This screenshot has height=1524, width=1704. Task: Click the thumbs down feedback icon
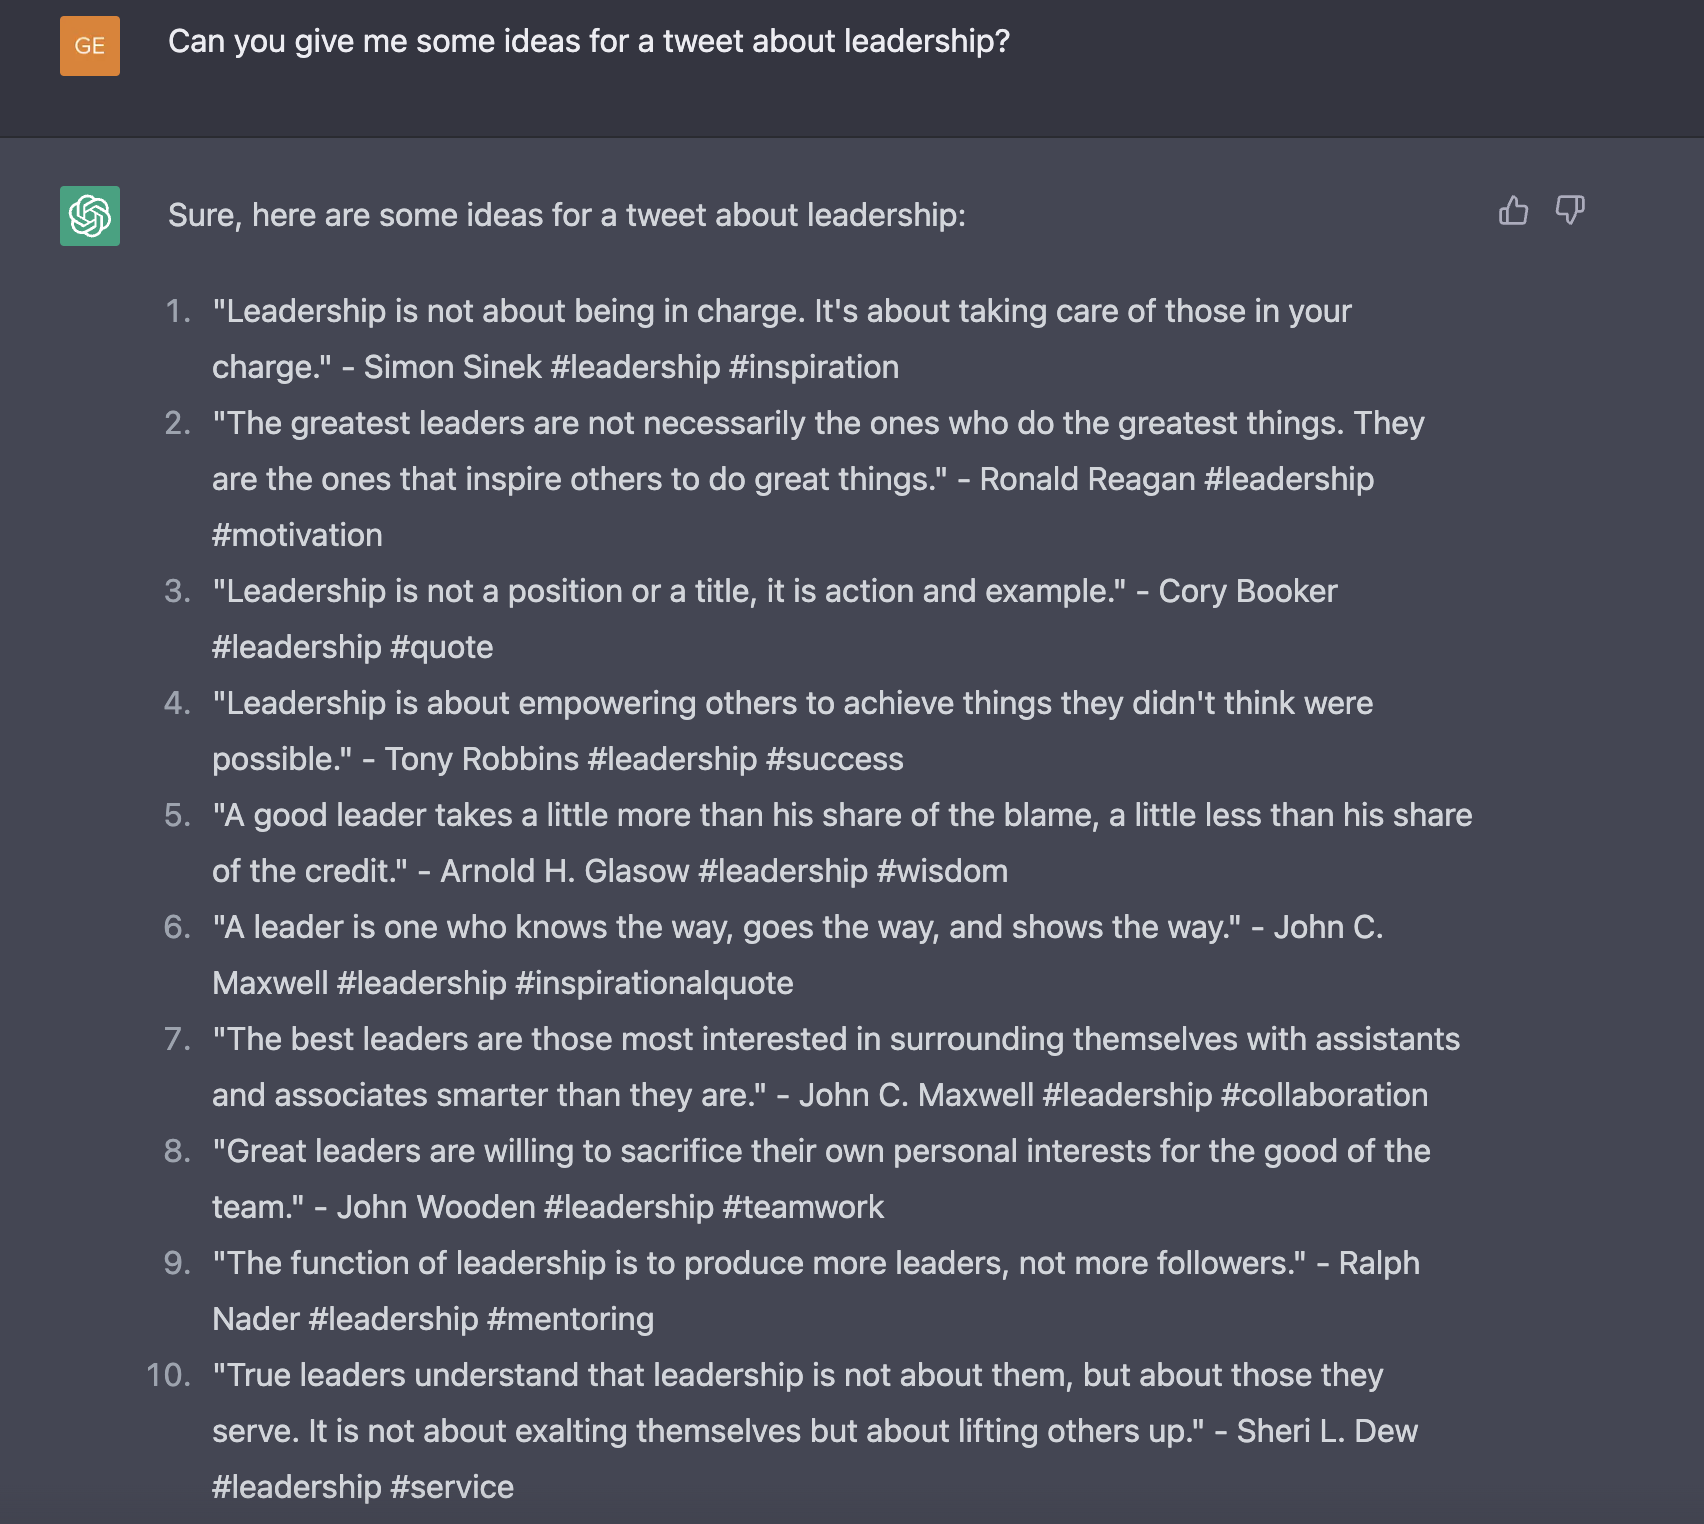coord(1570,211)
